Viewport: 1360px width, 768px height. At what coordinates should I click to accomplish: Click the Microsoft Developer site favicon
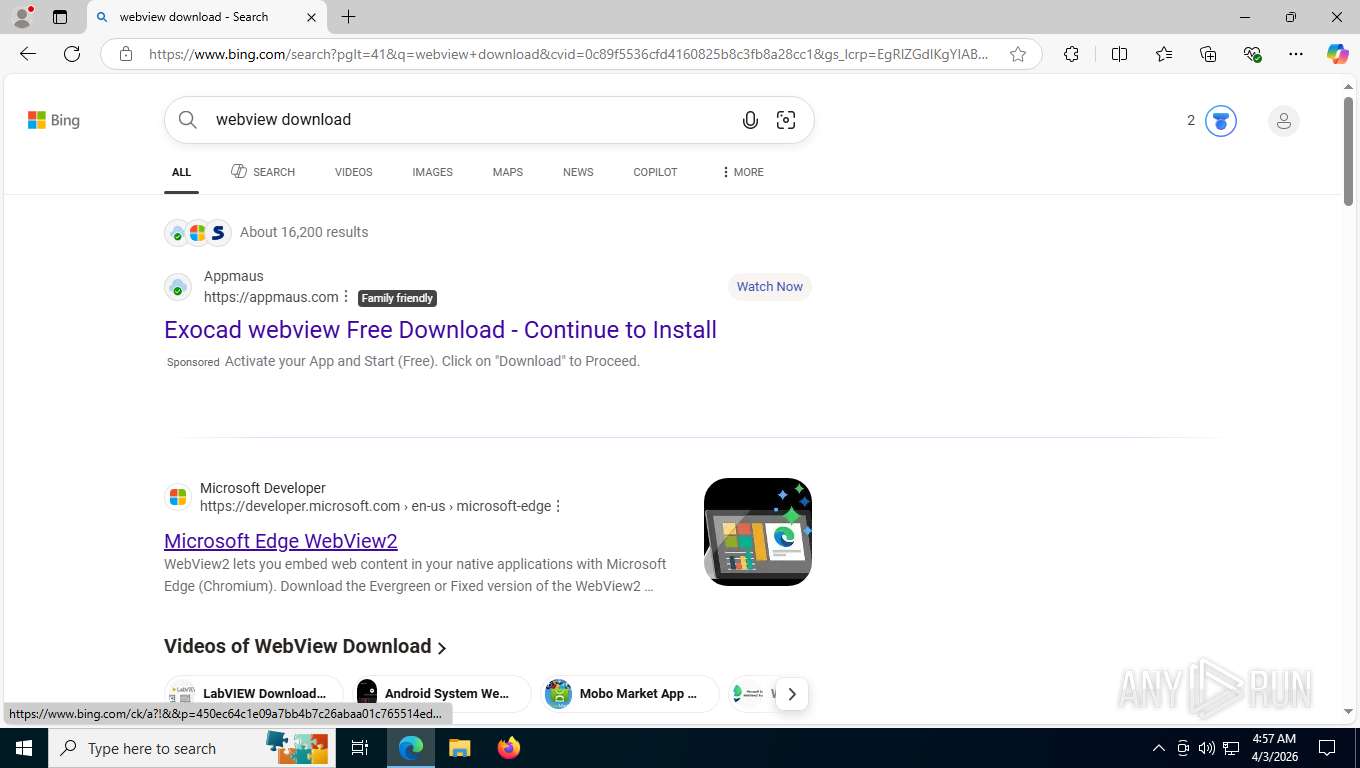coord(178,497)
